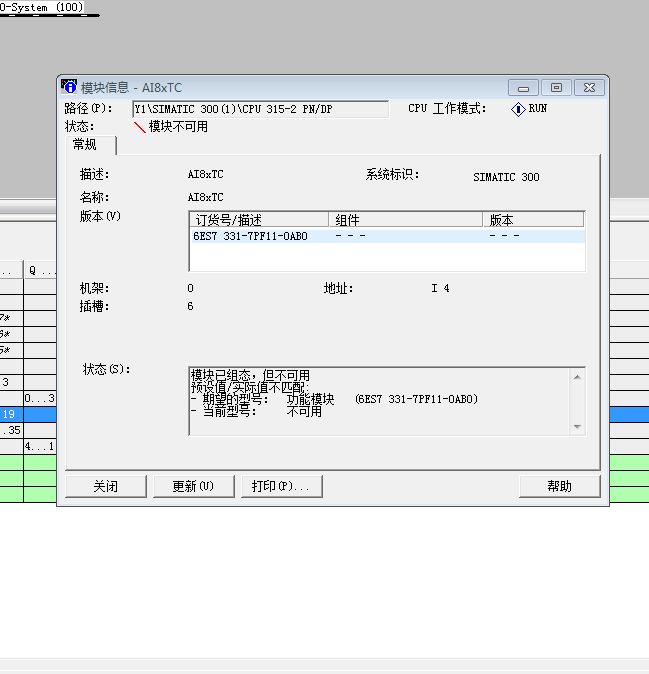Click the 关闭 button

point(106,486)
